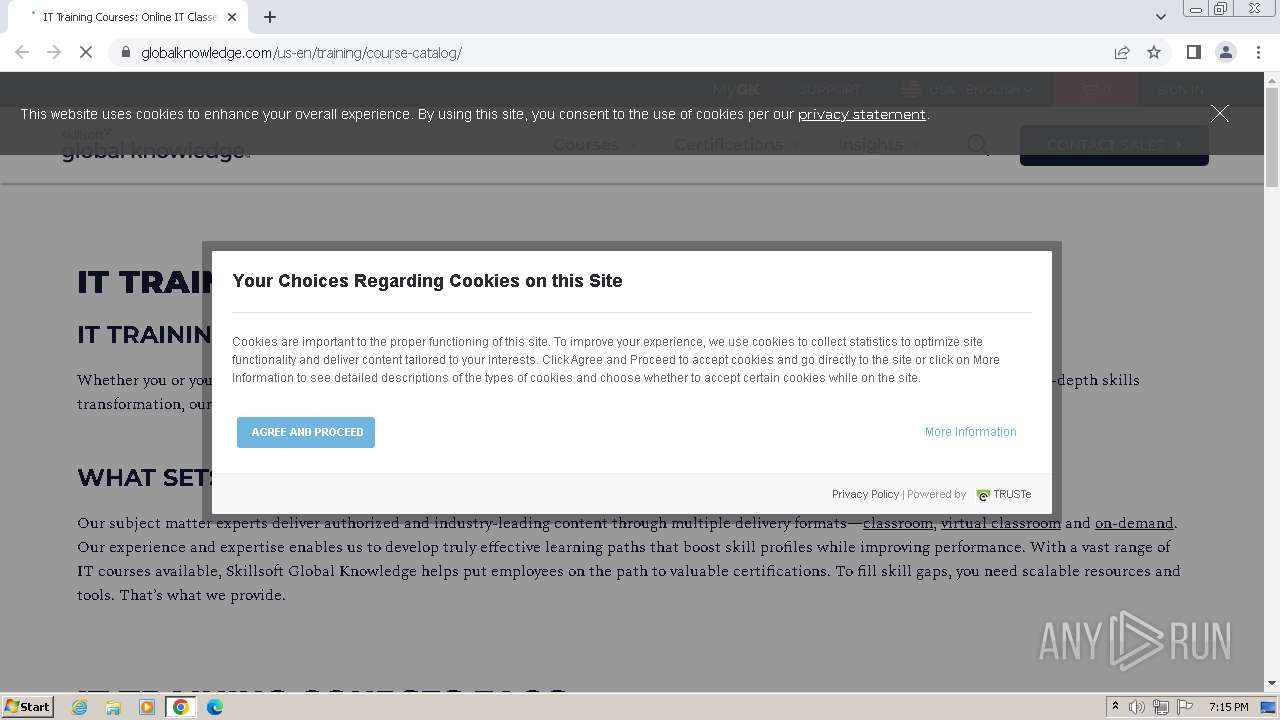Open Action Center flag icon
This screenshot has width=1280, height=720.
tap(1185, 707)
